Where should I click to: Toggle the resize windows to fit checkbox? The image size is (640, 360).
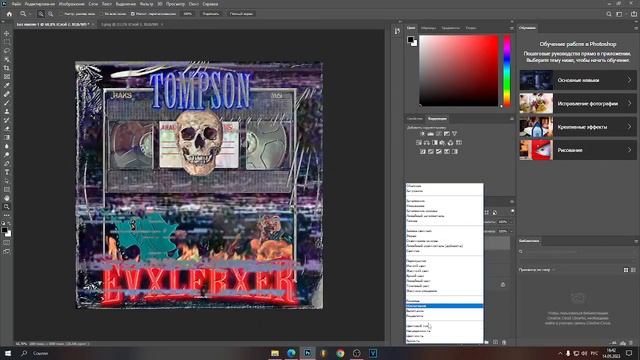coord(62,14)
